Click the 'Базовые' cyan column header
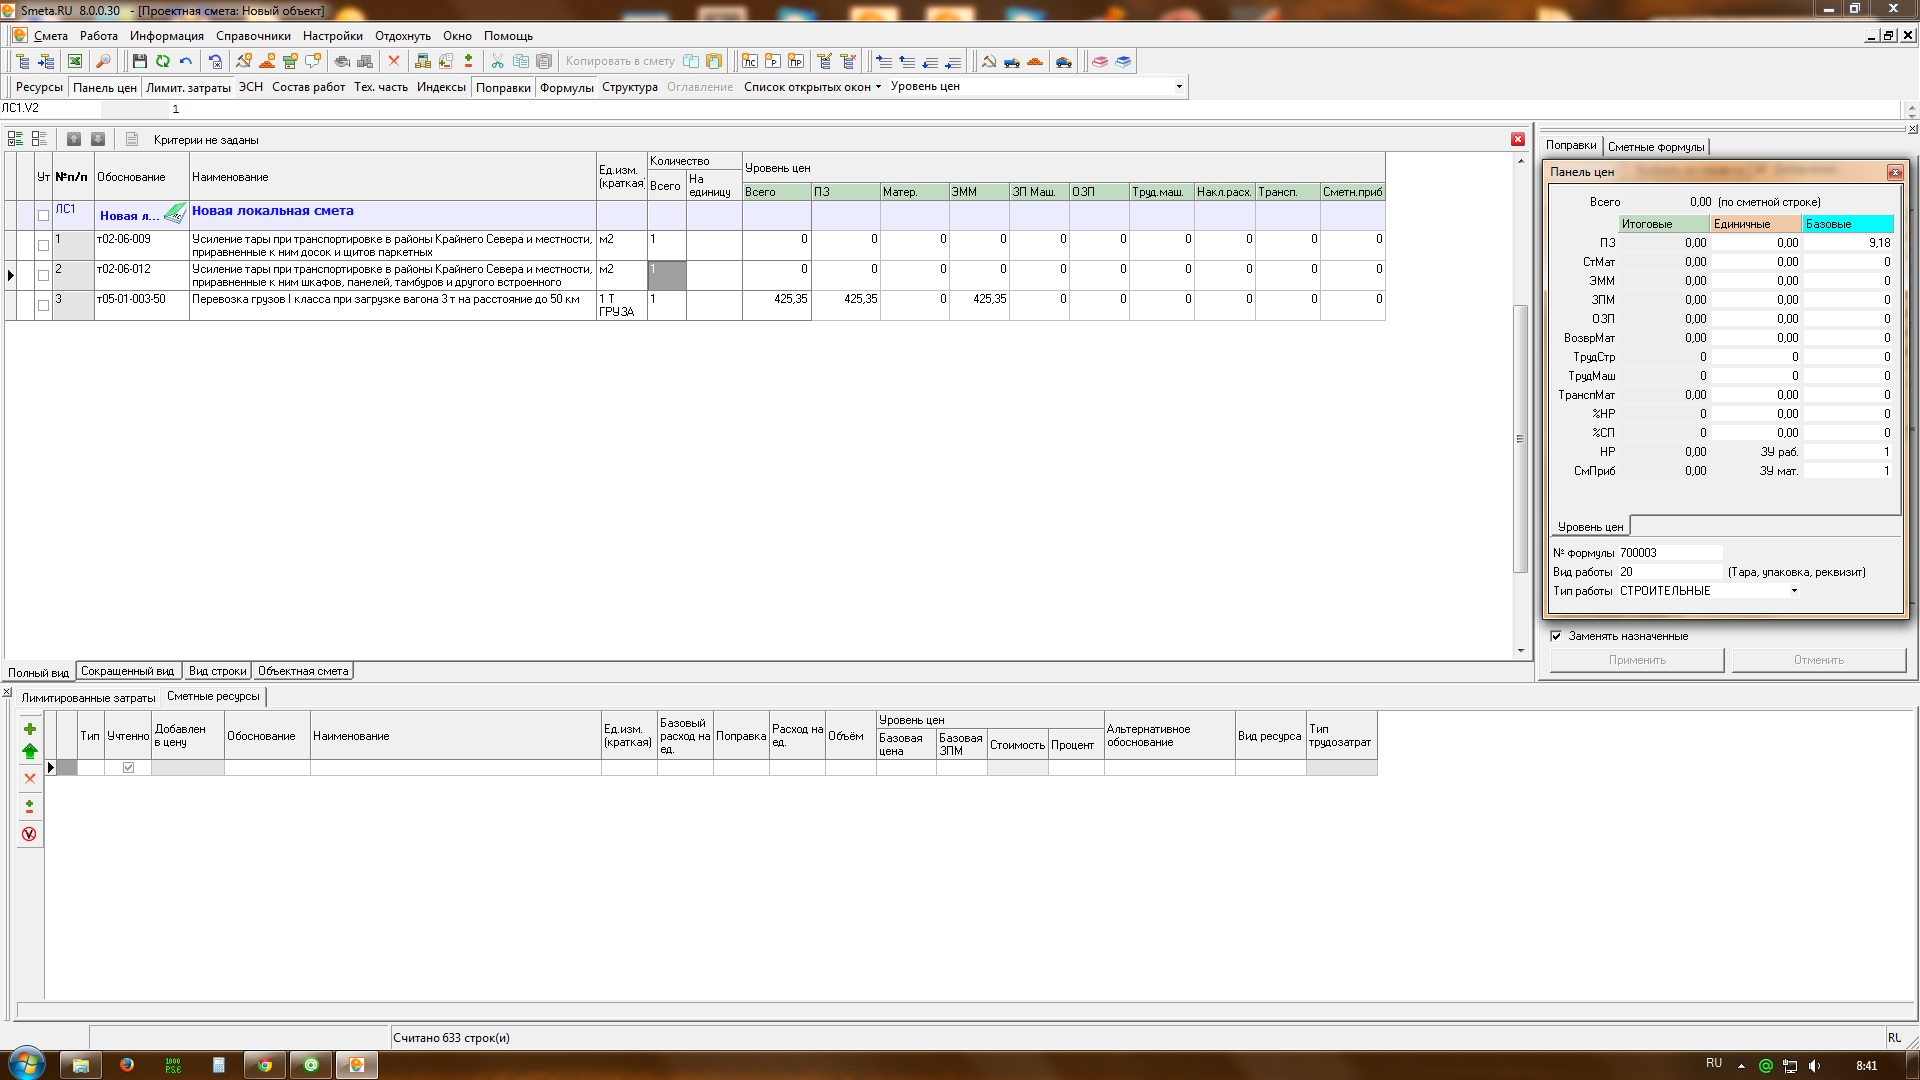Image resolution: width=1920 pixels, height=1080 pixels. click(x=1847, y=224)
